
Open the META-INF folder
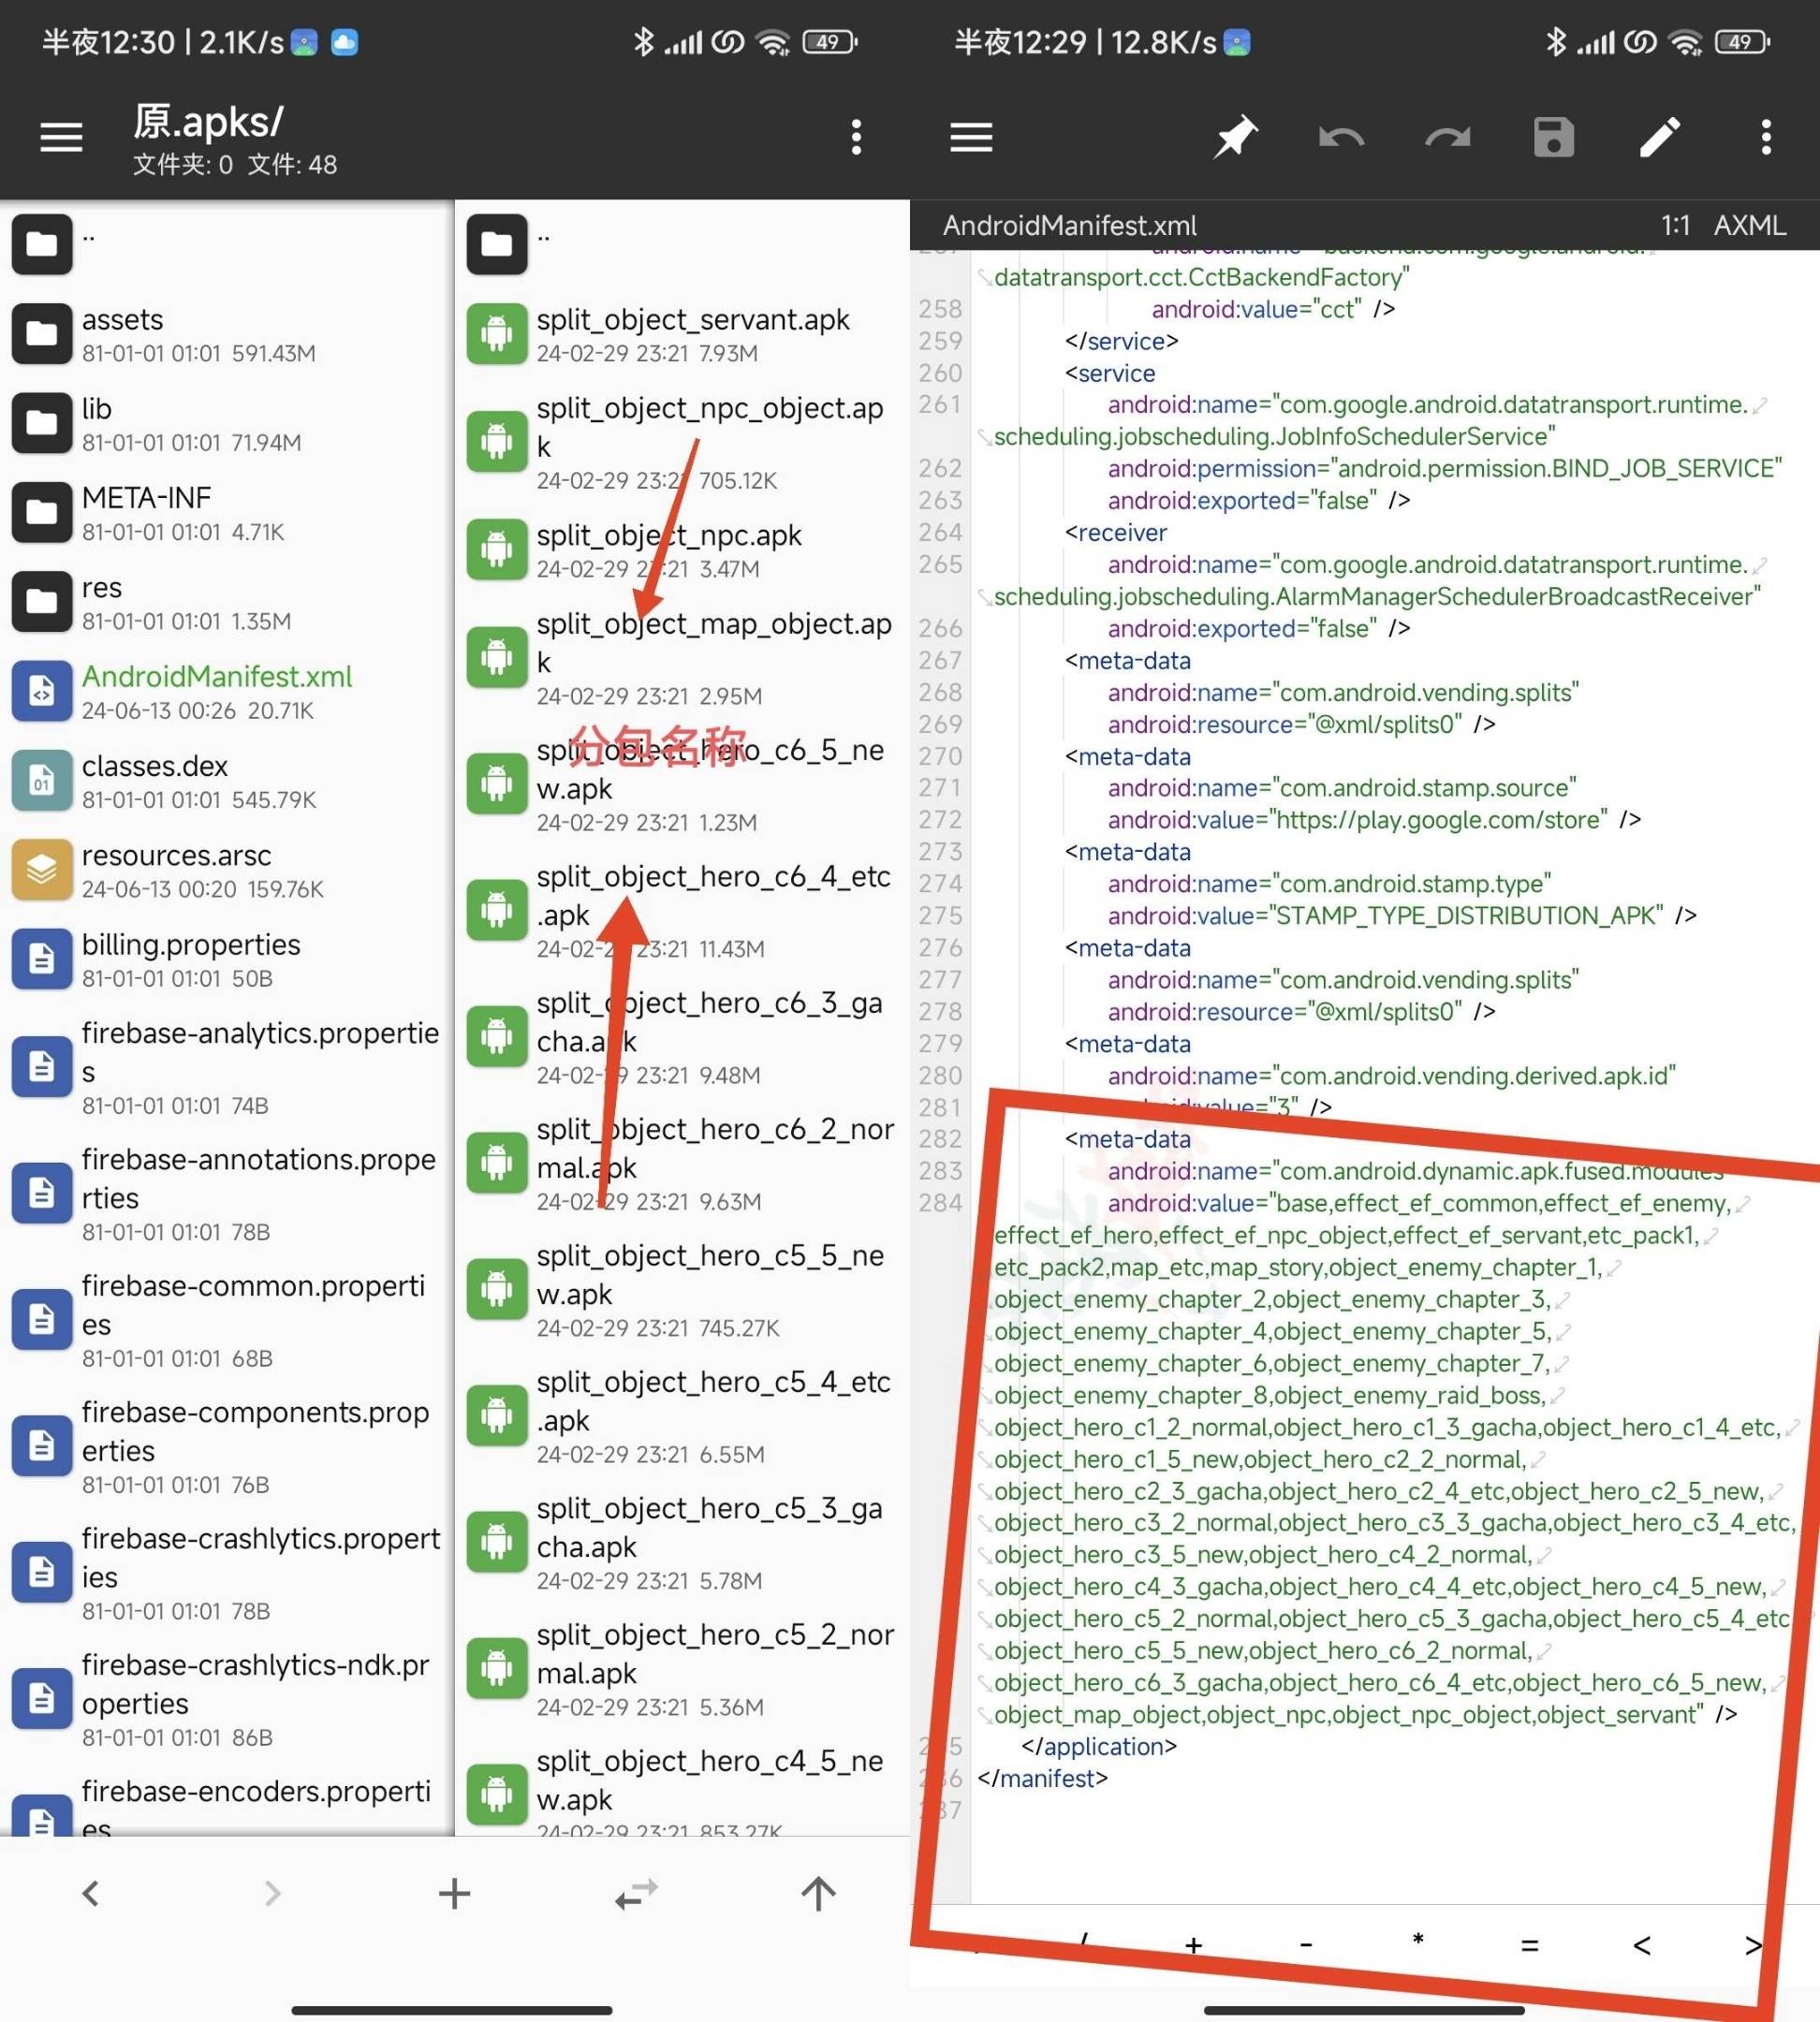227,512
